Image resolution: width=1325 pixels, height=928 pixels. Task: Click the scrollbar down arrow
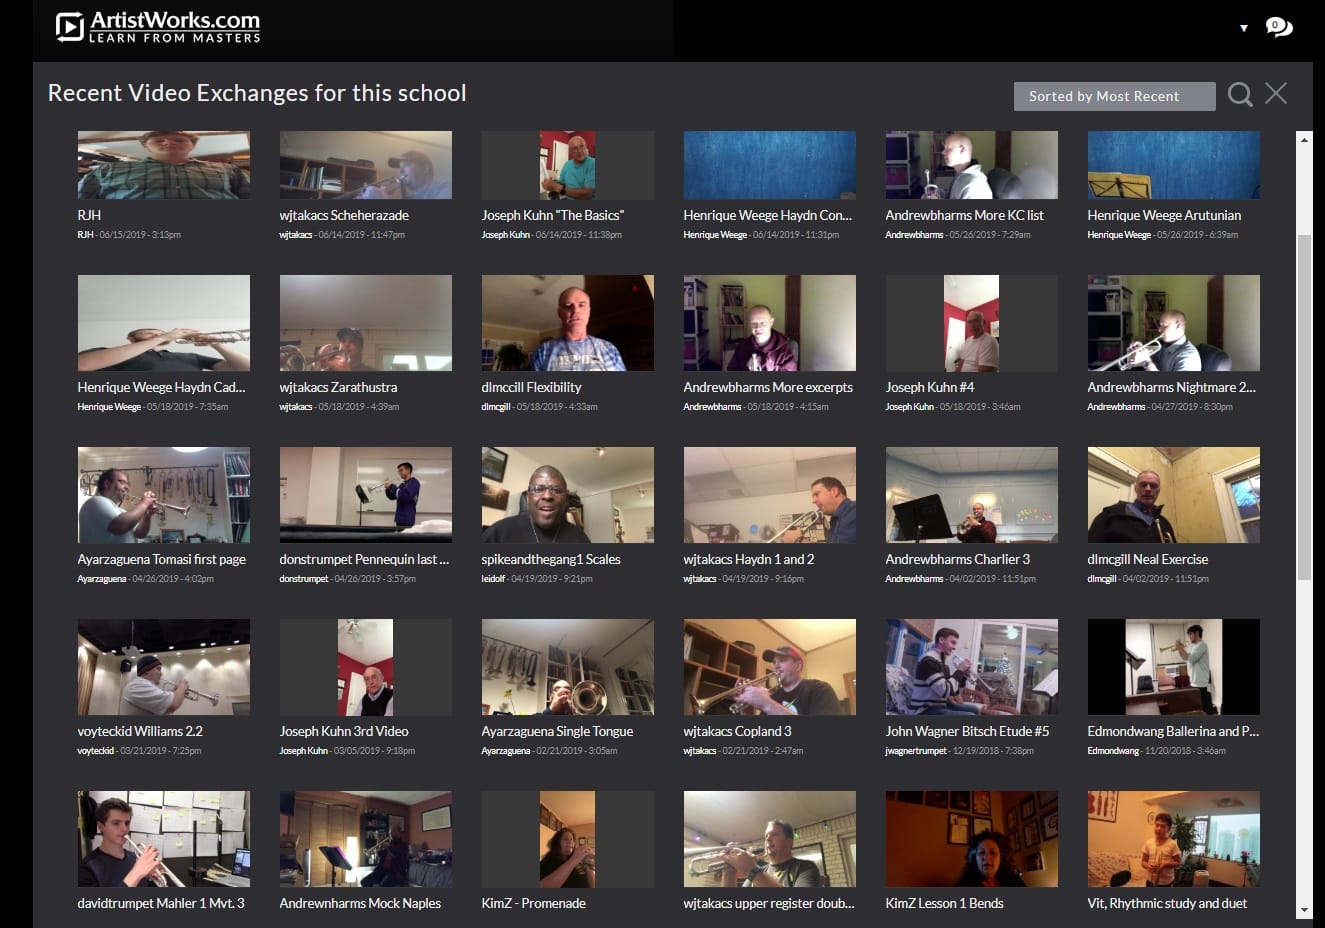1304,910
